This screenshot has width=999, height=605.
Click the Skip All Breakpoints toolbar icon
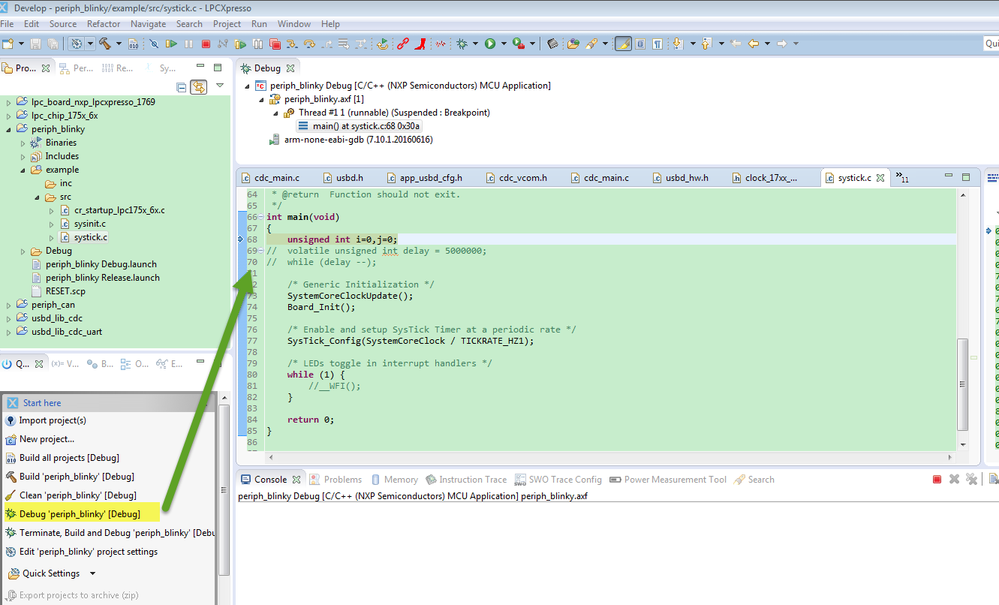[x=154, y=43]
